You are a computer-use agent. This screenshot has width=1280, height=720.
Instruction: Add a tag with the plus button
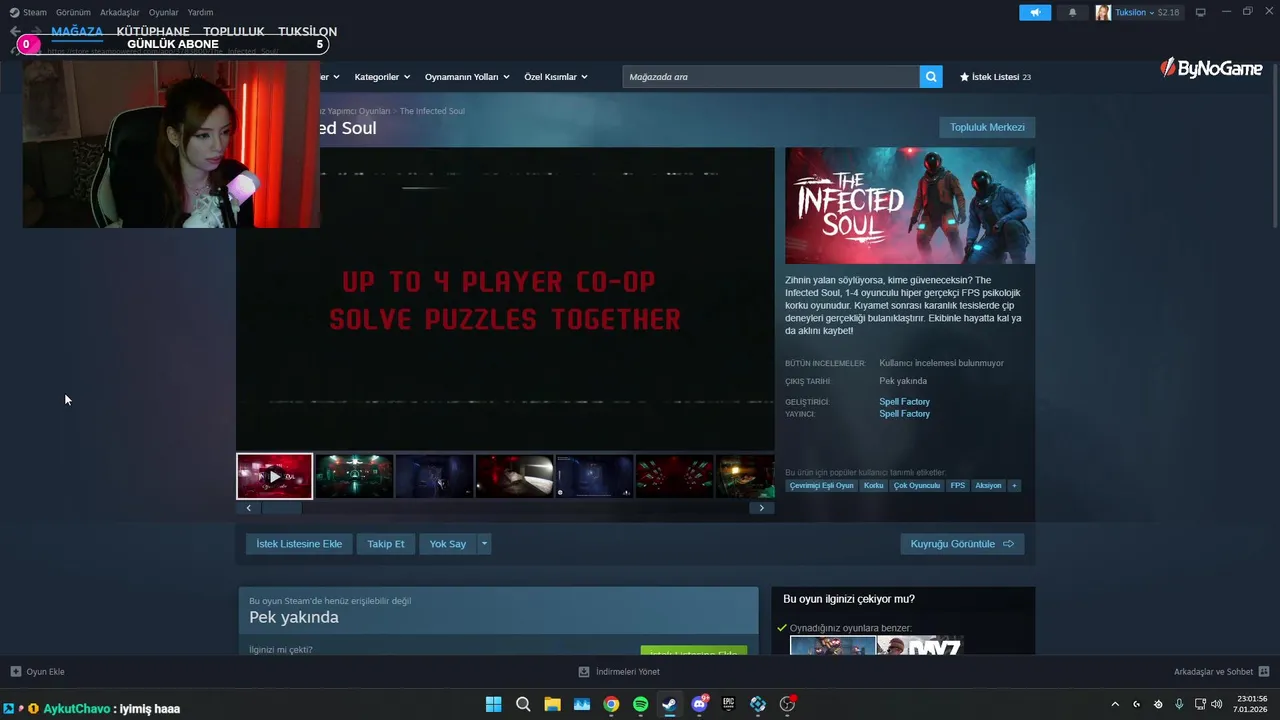[x=1014, y=486]
